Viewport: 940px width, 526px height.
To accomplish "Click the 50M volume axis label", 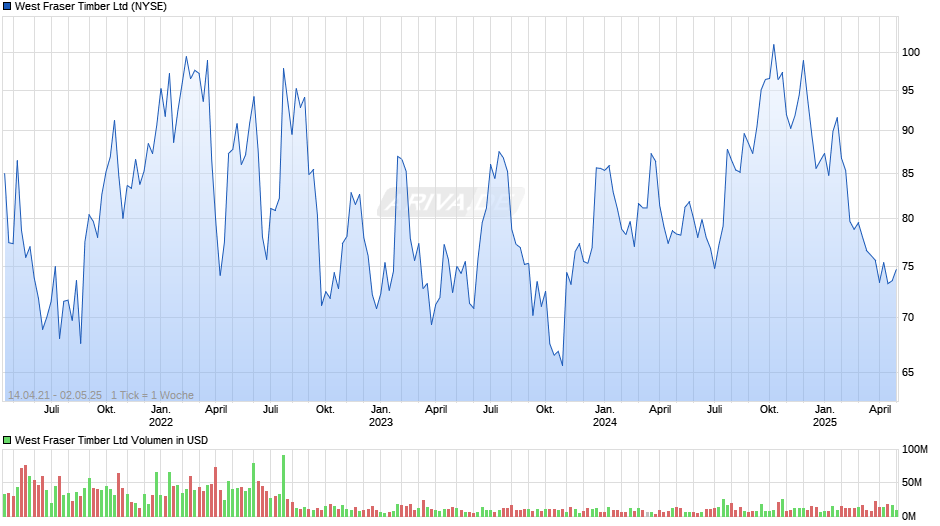I will pos(912,482).
